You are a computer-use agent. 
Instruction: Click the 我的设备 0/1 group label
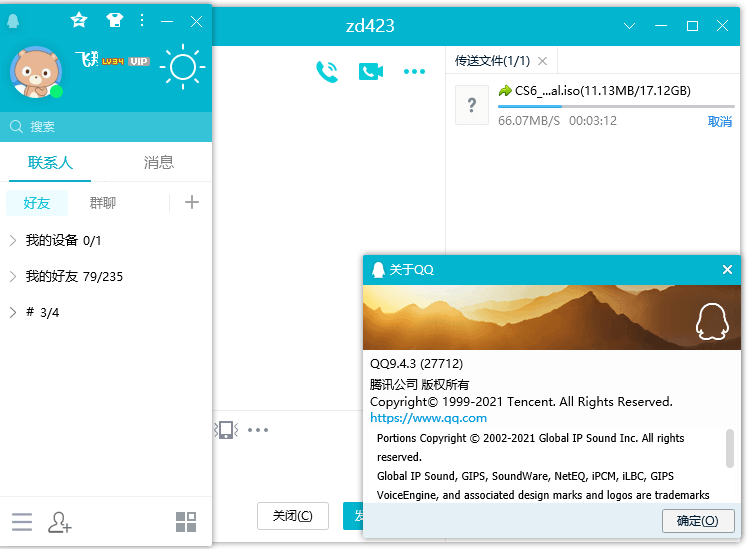(63, 240)
